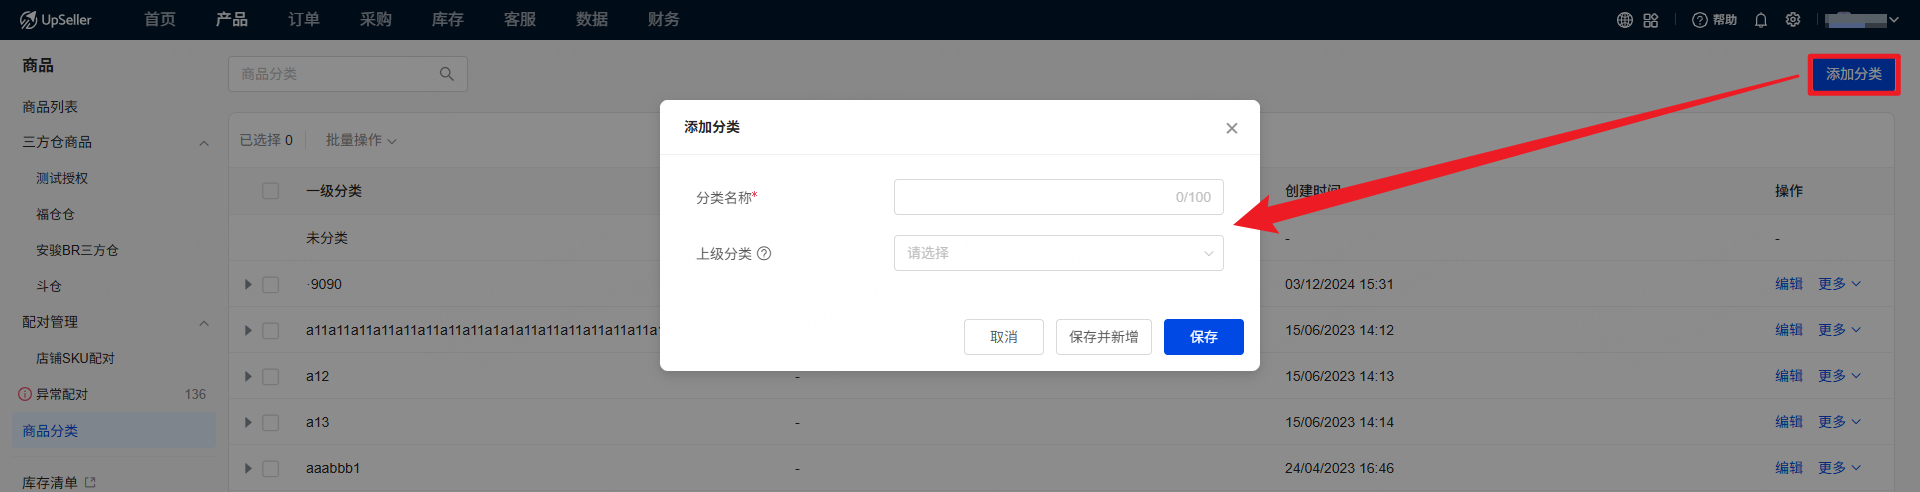Click the notification bell icon
The width and height of the screenshot is (1920, 492).
click(x=1761, y=20)
